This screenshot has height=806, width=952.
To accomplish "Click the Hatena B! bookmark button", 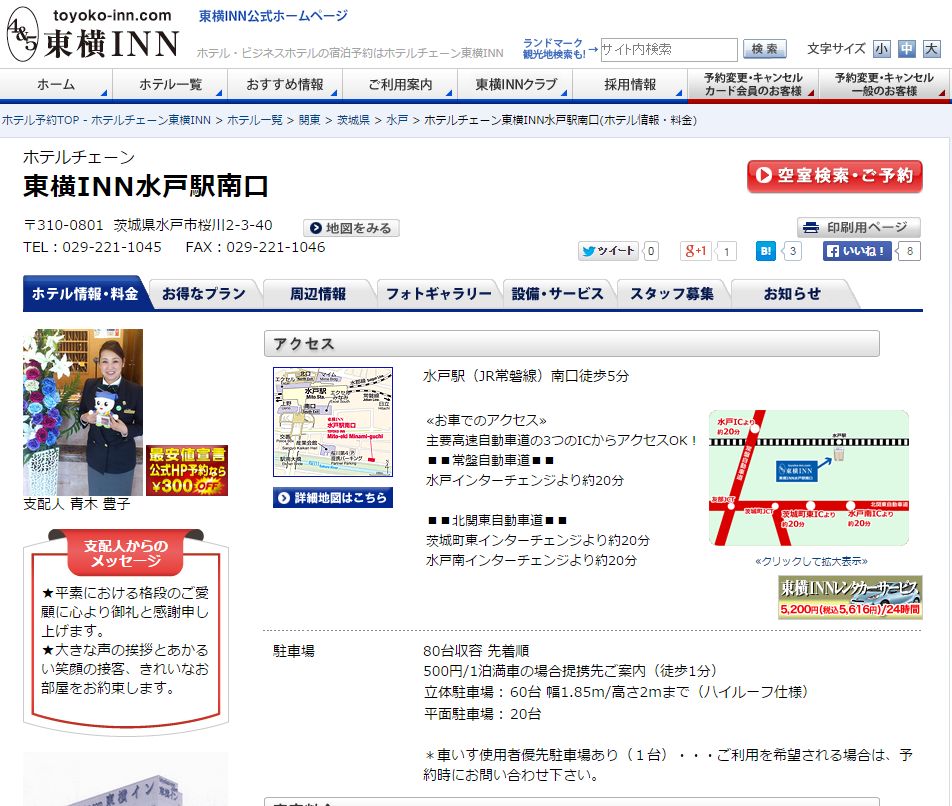I will point(766,251).
